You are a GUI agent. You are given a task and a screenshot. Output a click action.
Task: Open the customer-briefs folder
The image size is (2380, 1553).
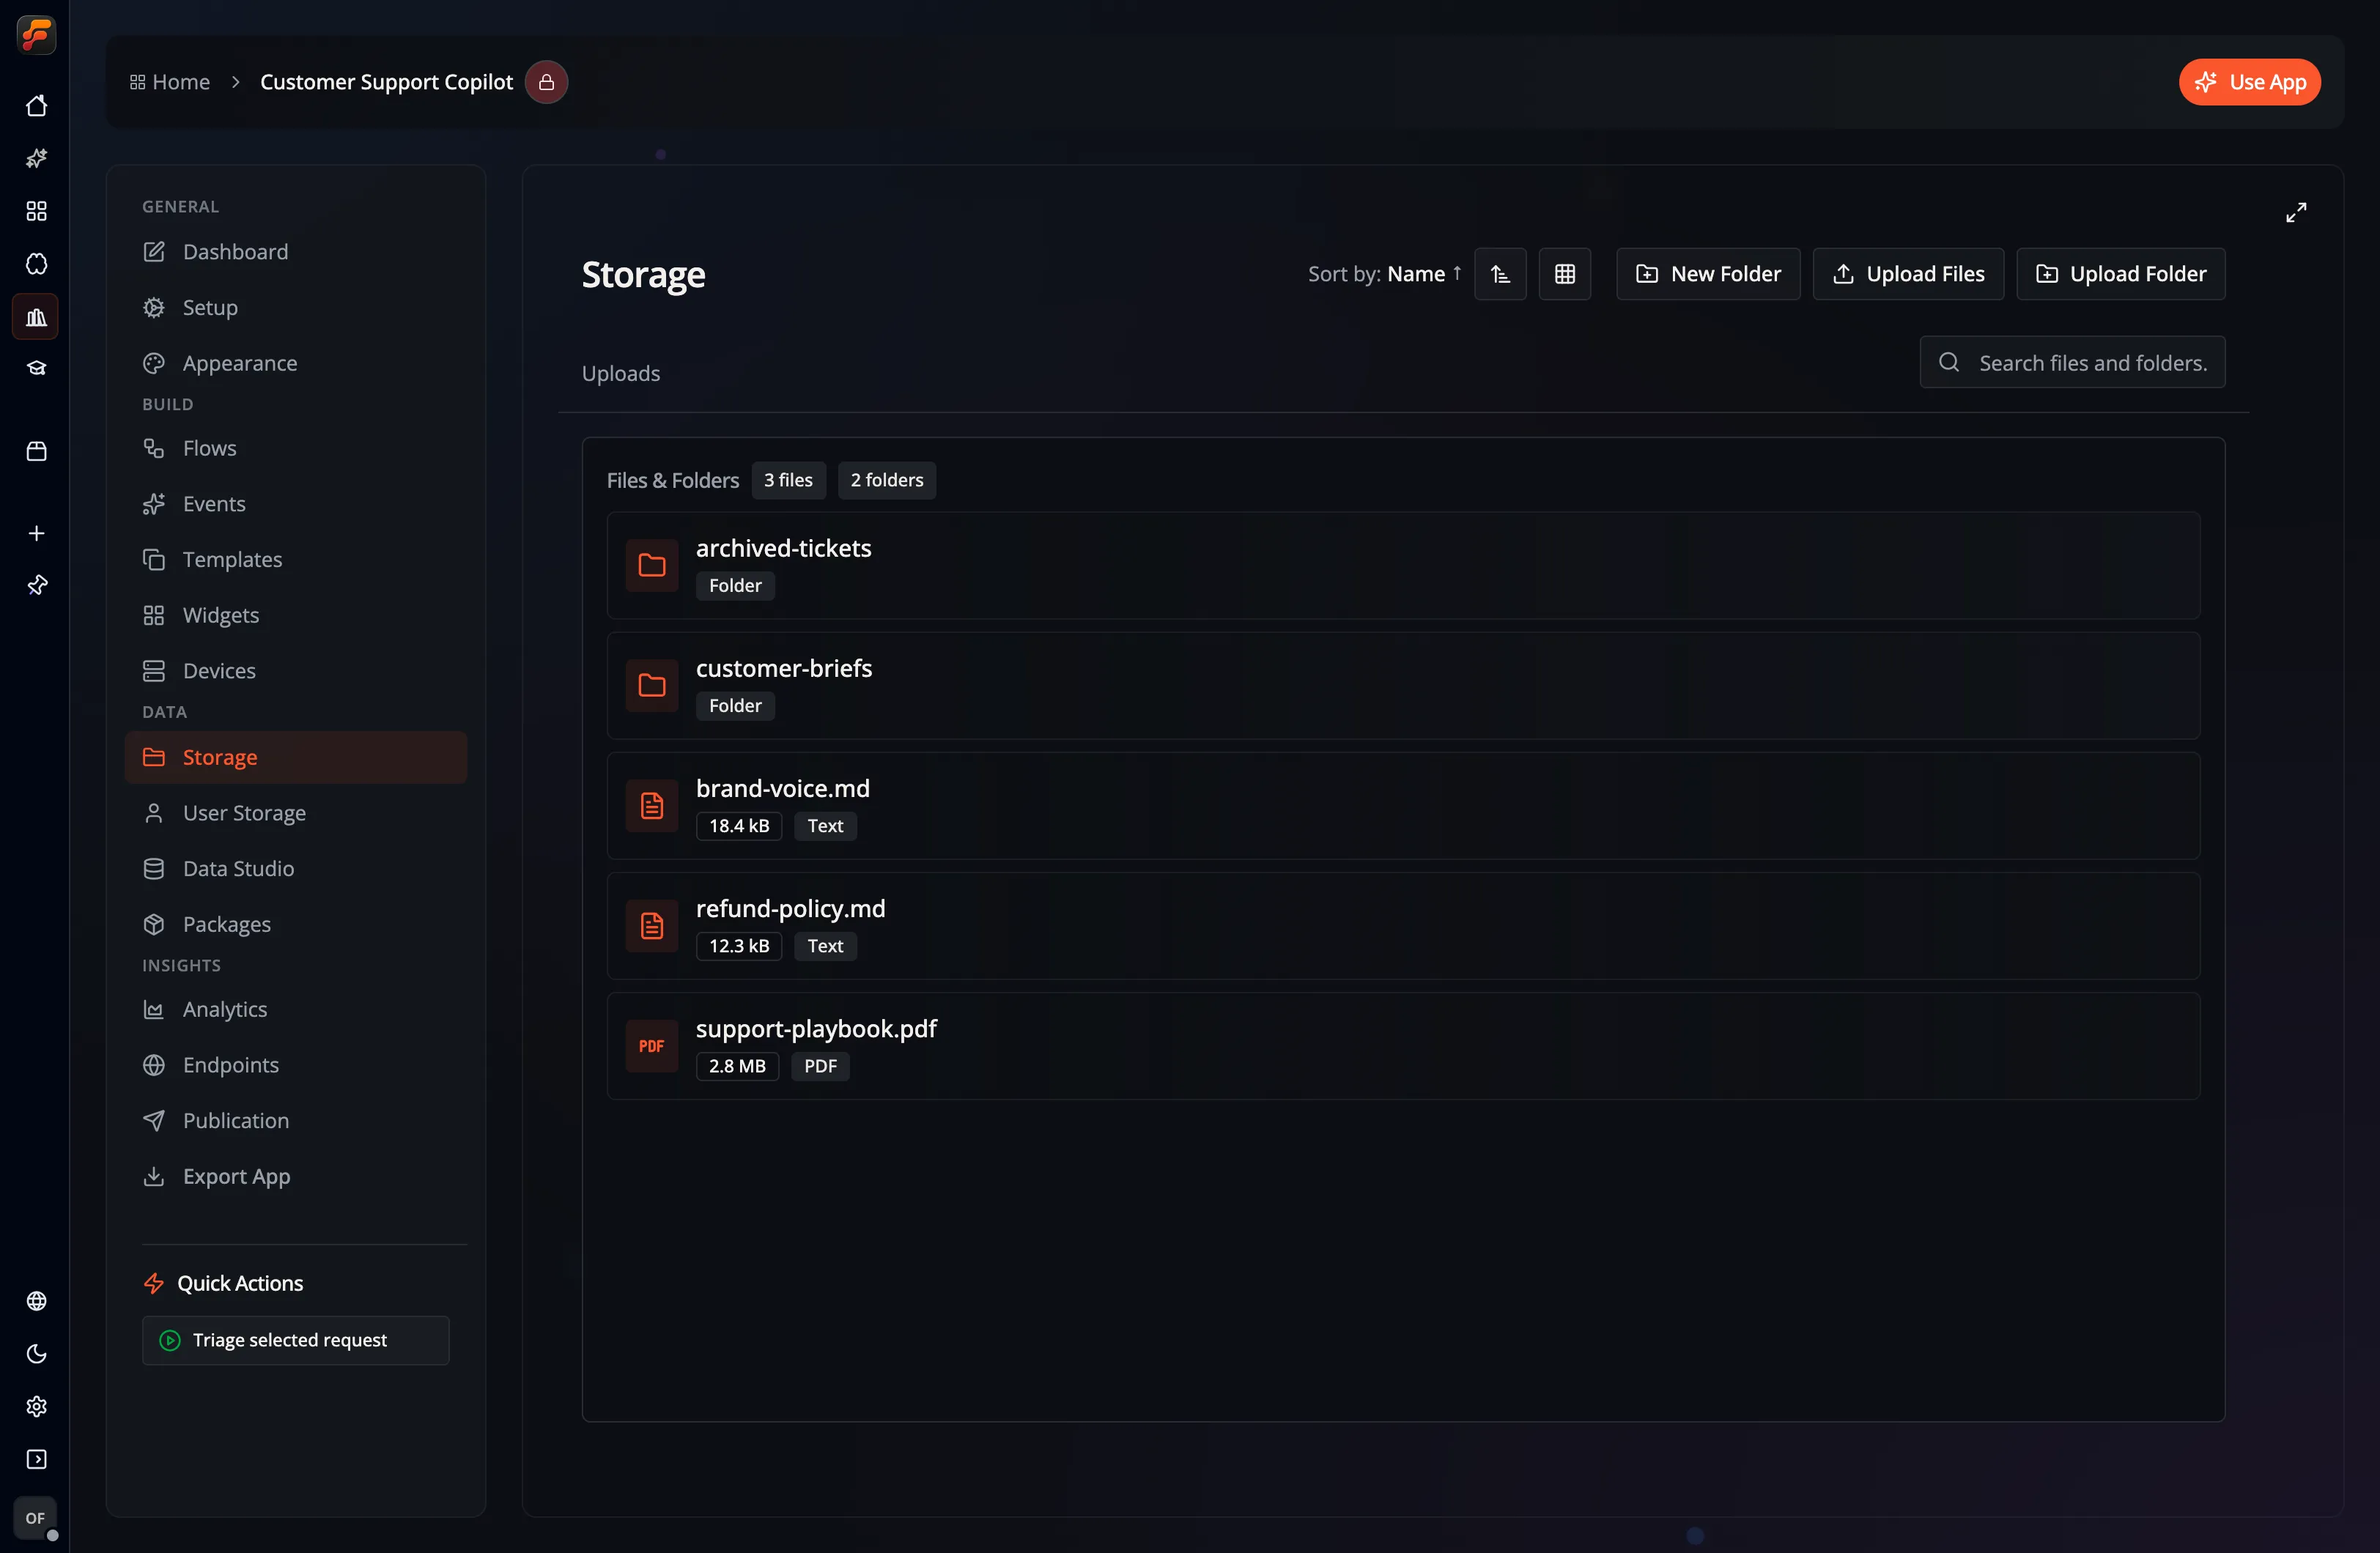[1403, 685]
